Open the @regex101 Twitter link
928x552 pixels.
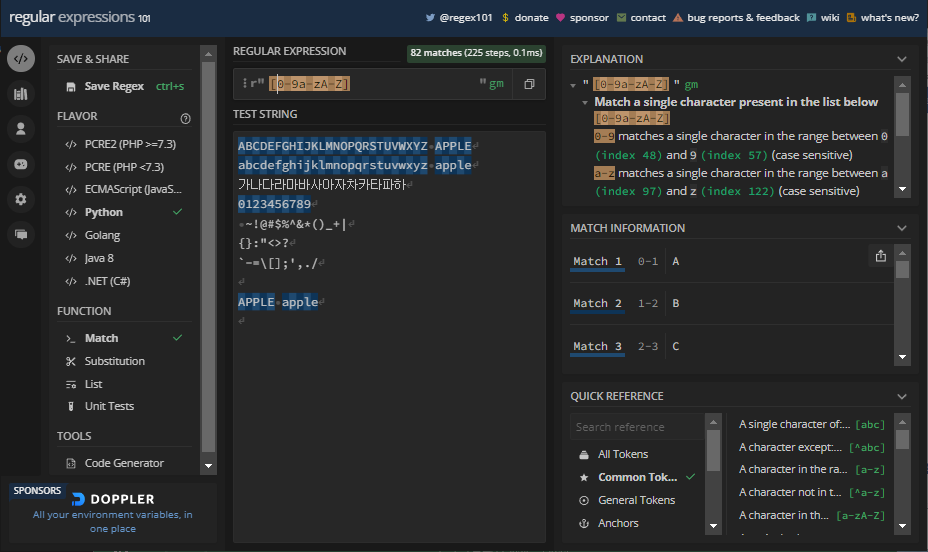coord(459,18)
